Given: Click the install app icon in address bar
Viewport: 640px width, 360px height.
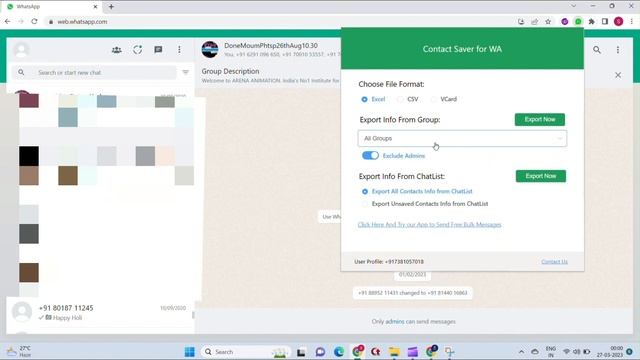Looking at the screenshot, I should click(x=521, y=22).
